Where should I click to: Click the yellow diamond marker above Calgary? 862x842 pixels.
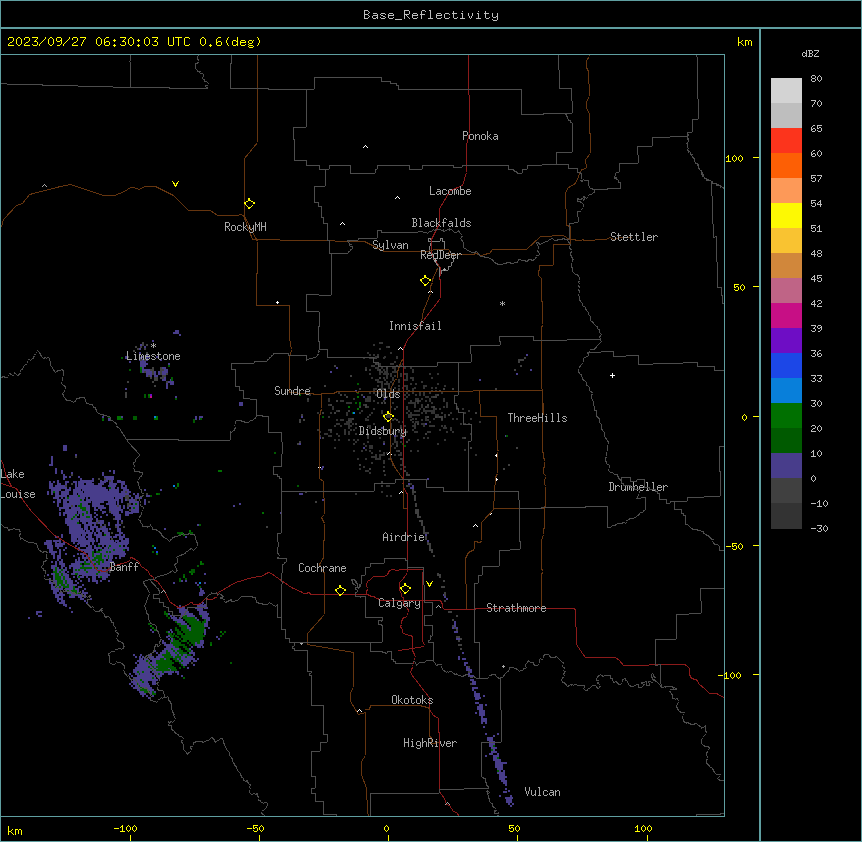(x=405, y=589)
